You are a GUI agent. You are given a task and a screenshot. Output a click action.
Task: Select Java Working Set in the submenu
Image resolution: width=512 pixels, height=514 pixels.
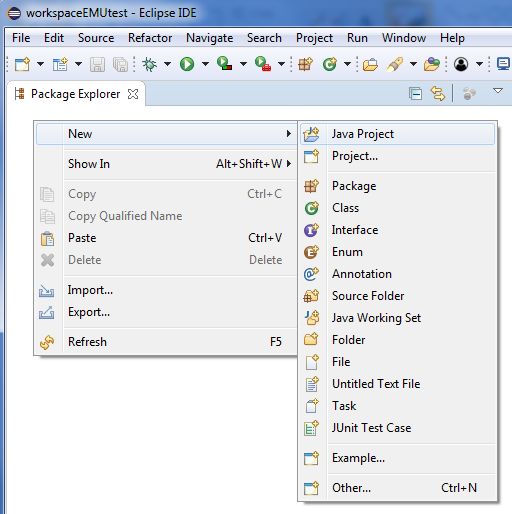[x=398, y=318]
